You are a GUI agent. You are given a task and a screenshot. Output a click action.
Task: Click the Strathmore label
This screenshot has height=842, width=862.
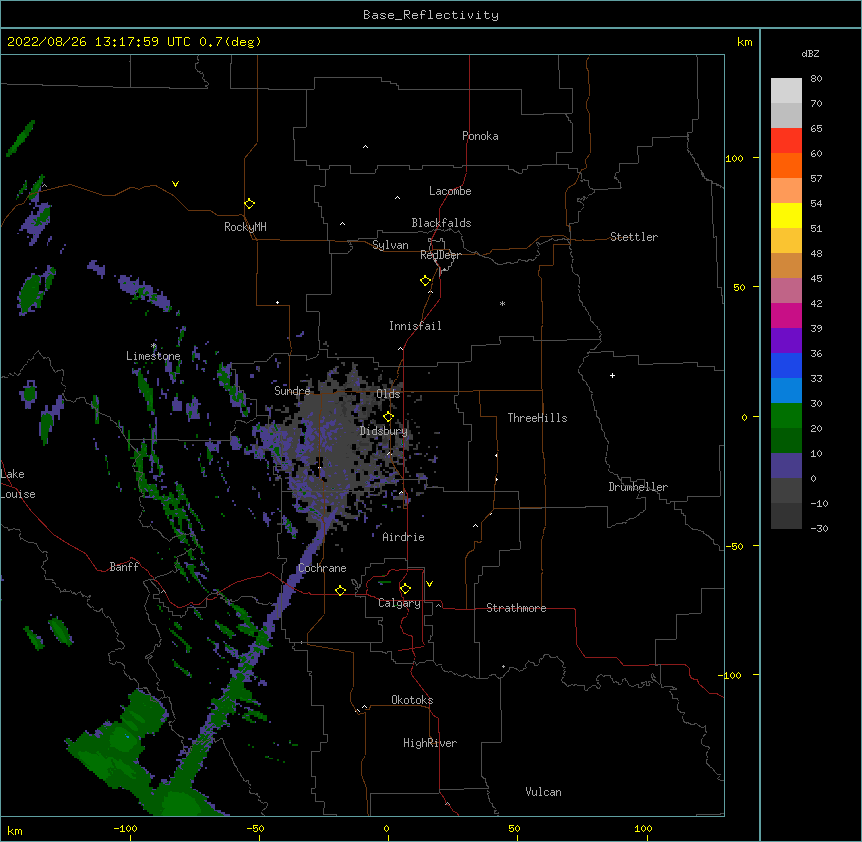pos(516,608)
